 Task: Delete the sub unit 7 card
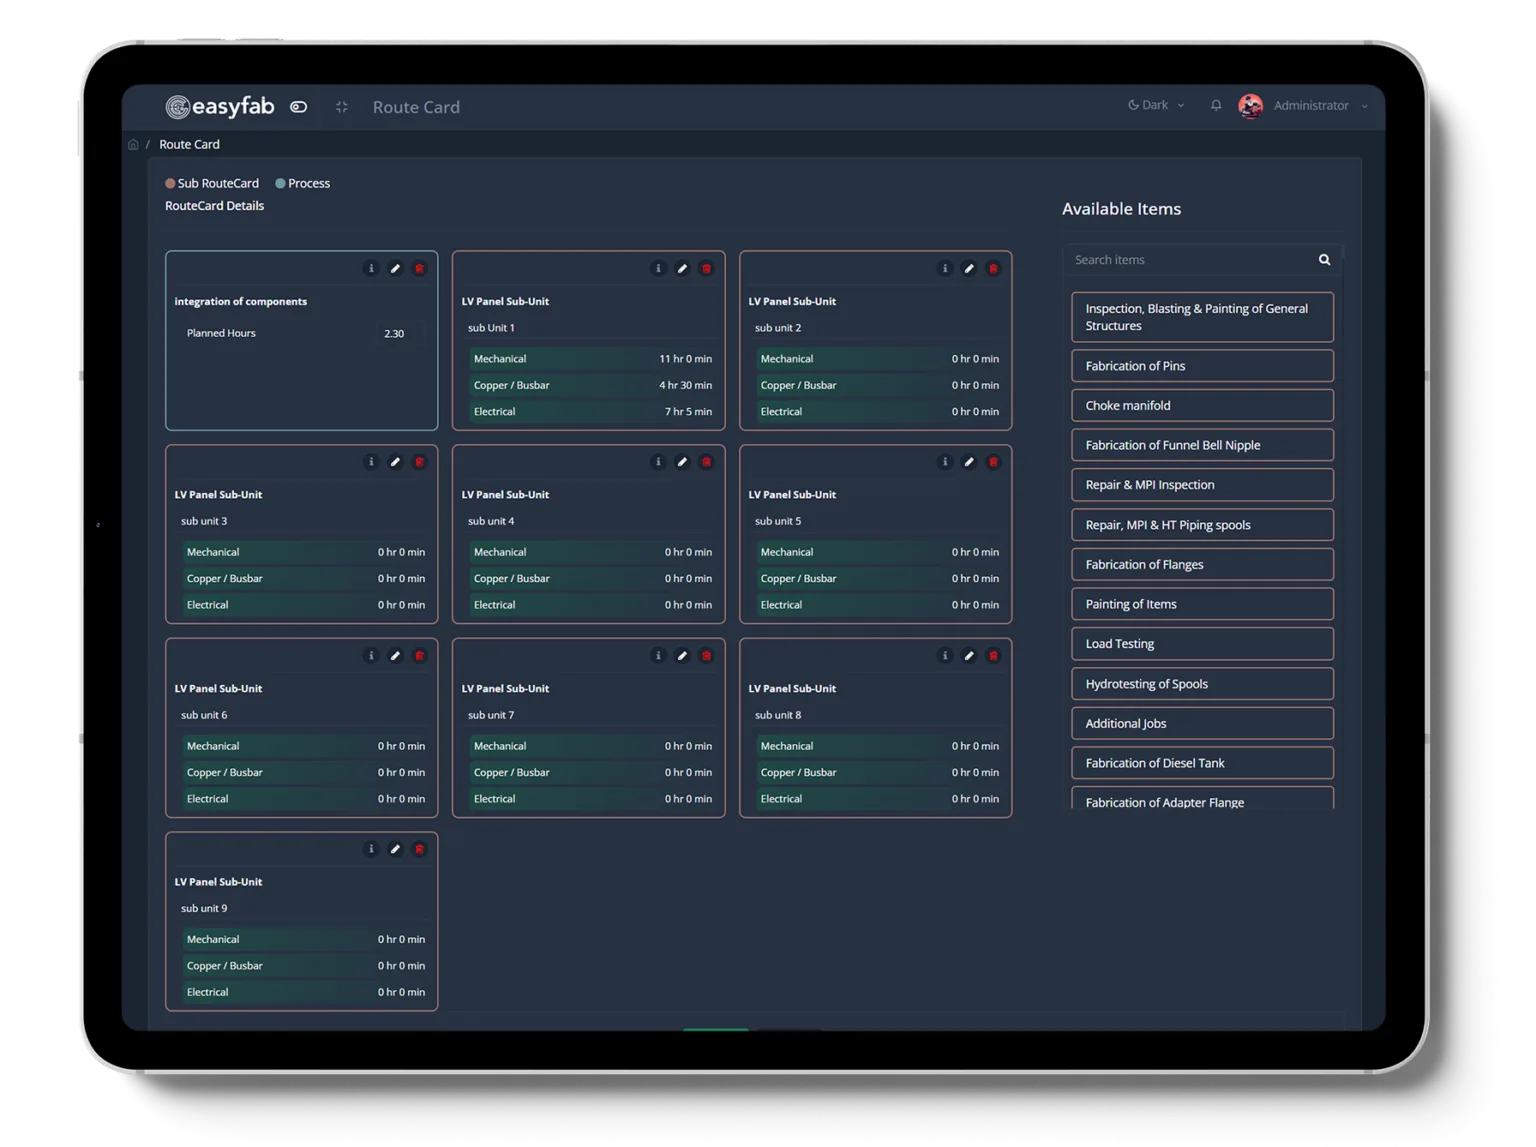point(707,656)
